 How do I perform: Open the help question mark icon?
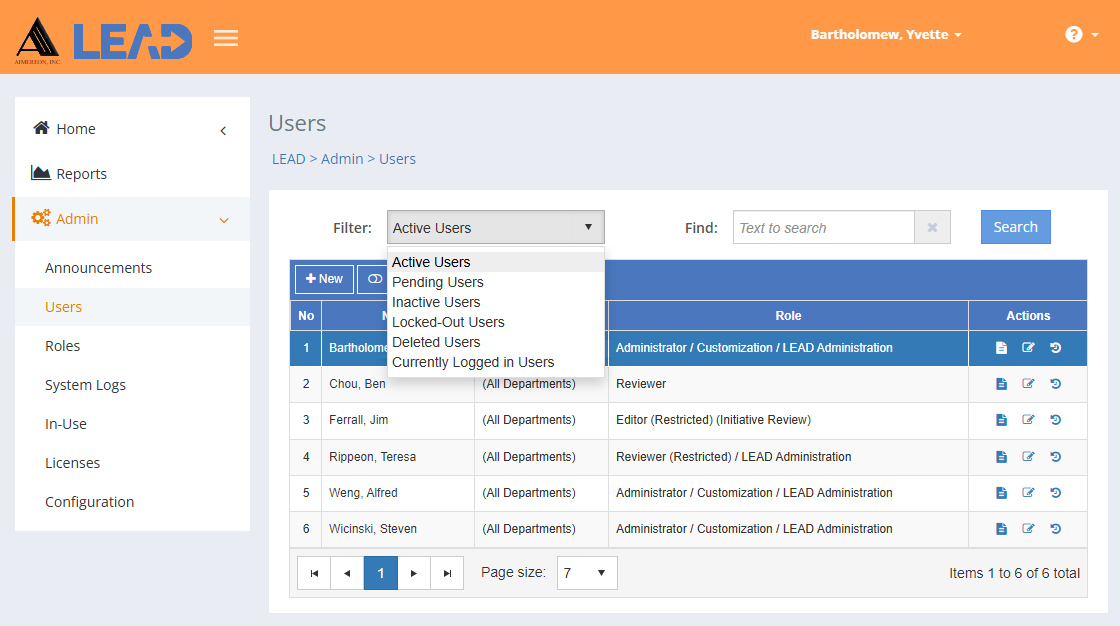[x=1072, y=33]
